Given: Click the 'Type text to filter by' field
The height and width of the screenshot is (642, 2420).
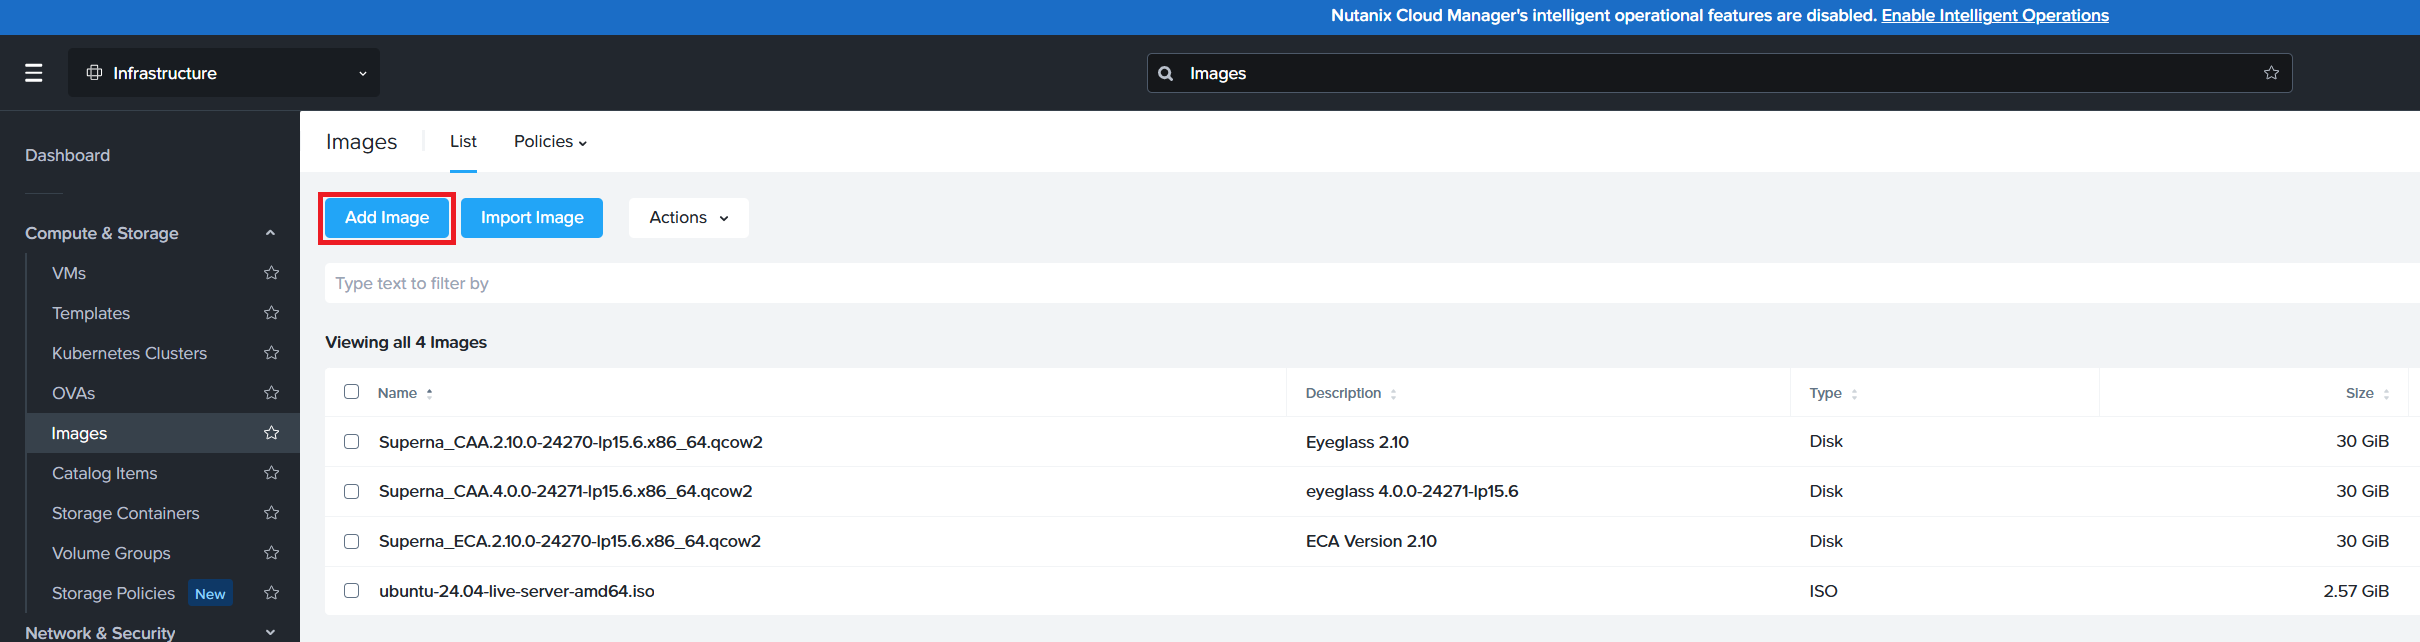Looking at the screenshot, I should tap(1372, 283).
